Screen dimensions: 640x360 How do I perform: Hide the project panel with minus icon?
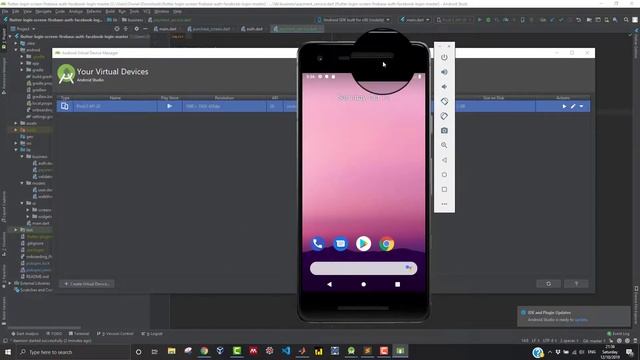(x=145, y=29)
